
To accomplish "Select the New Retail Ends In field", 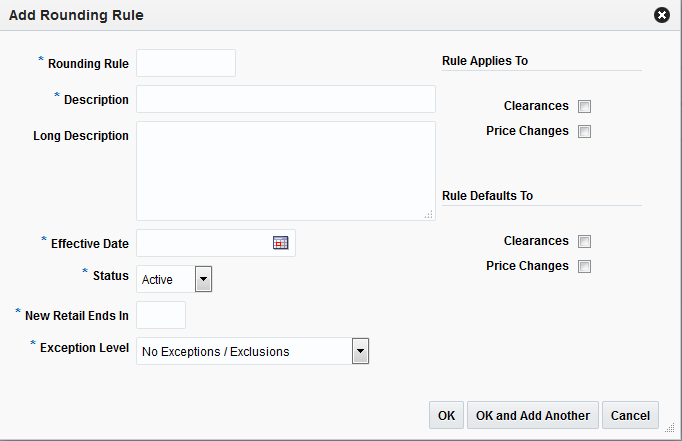I will point(161,315).
